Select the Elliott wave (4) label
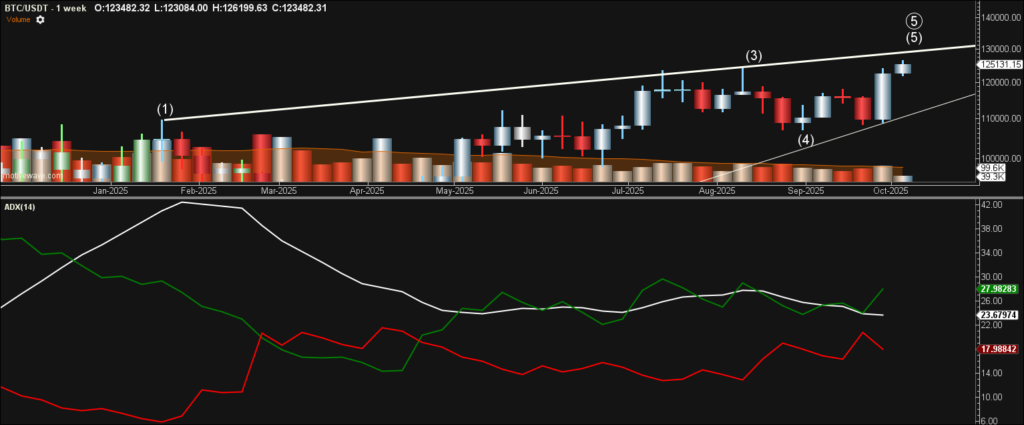This screenshot has height=425, width=1024. [807, 139]
